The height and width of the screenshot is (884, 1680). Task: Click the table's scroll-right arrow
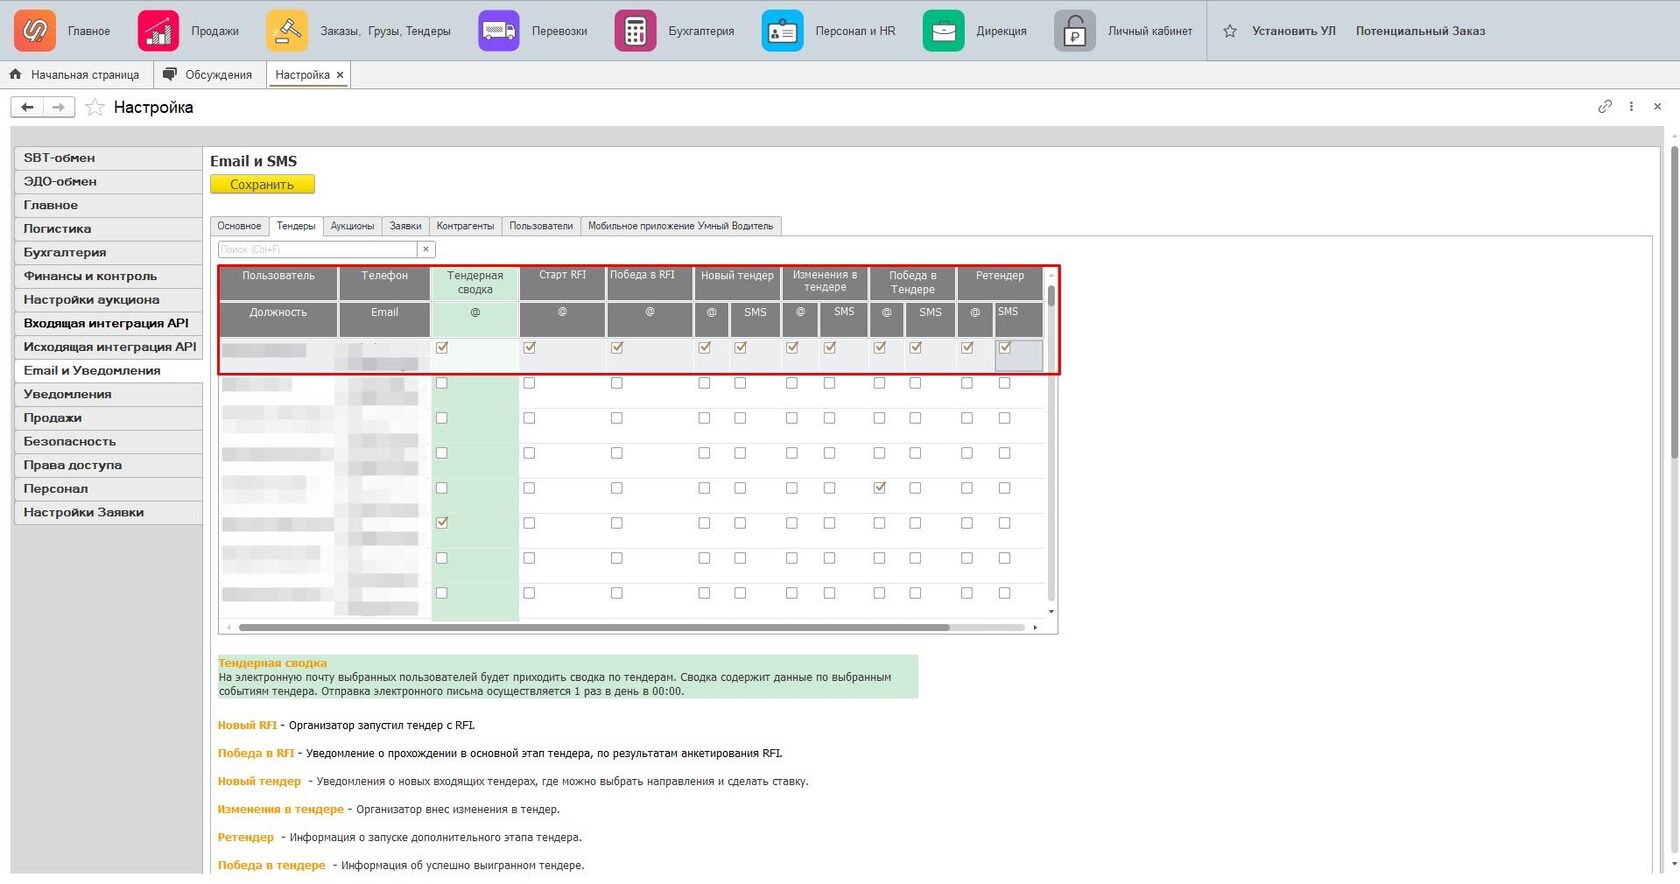(1035, 627)
